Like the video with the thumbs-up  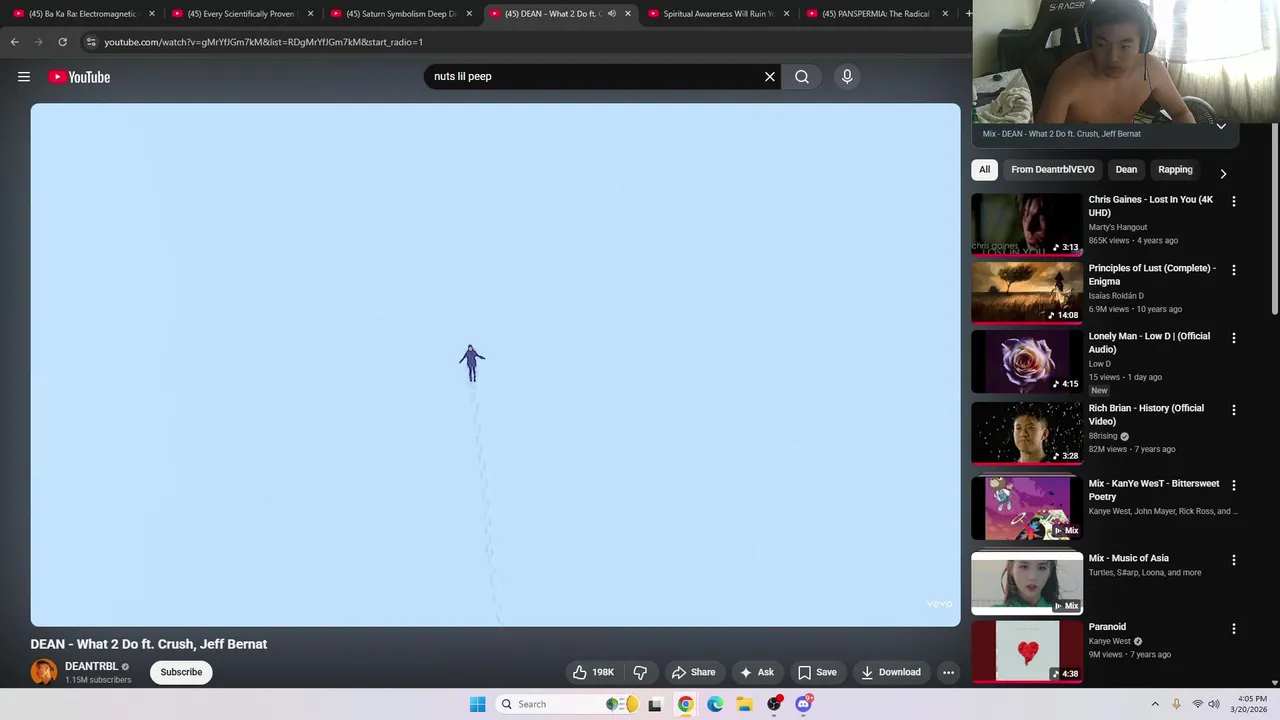592,672
